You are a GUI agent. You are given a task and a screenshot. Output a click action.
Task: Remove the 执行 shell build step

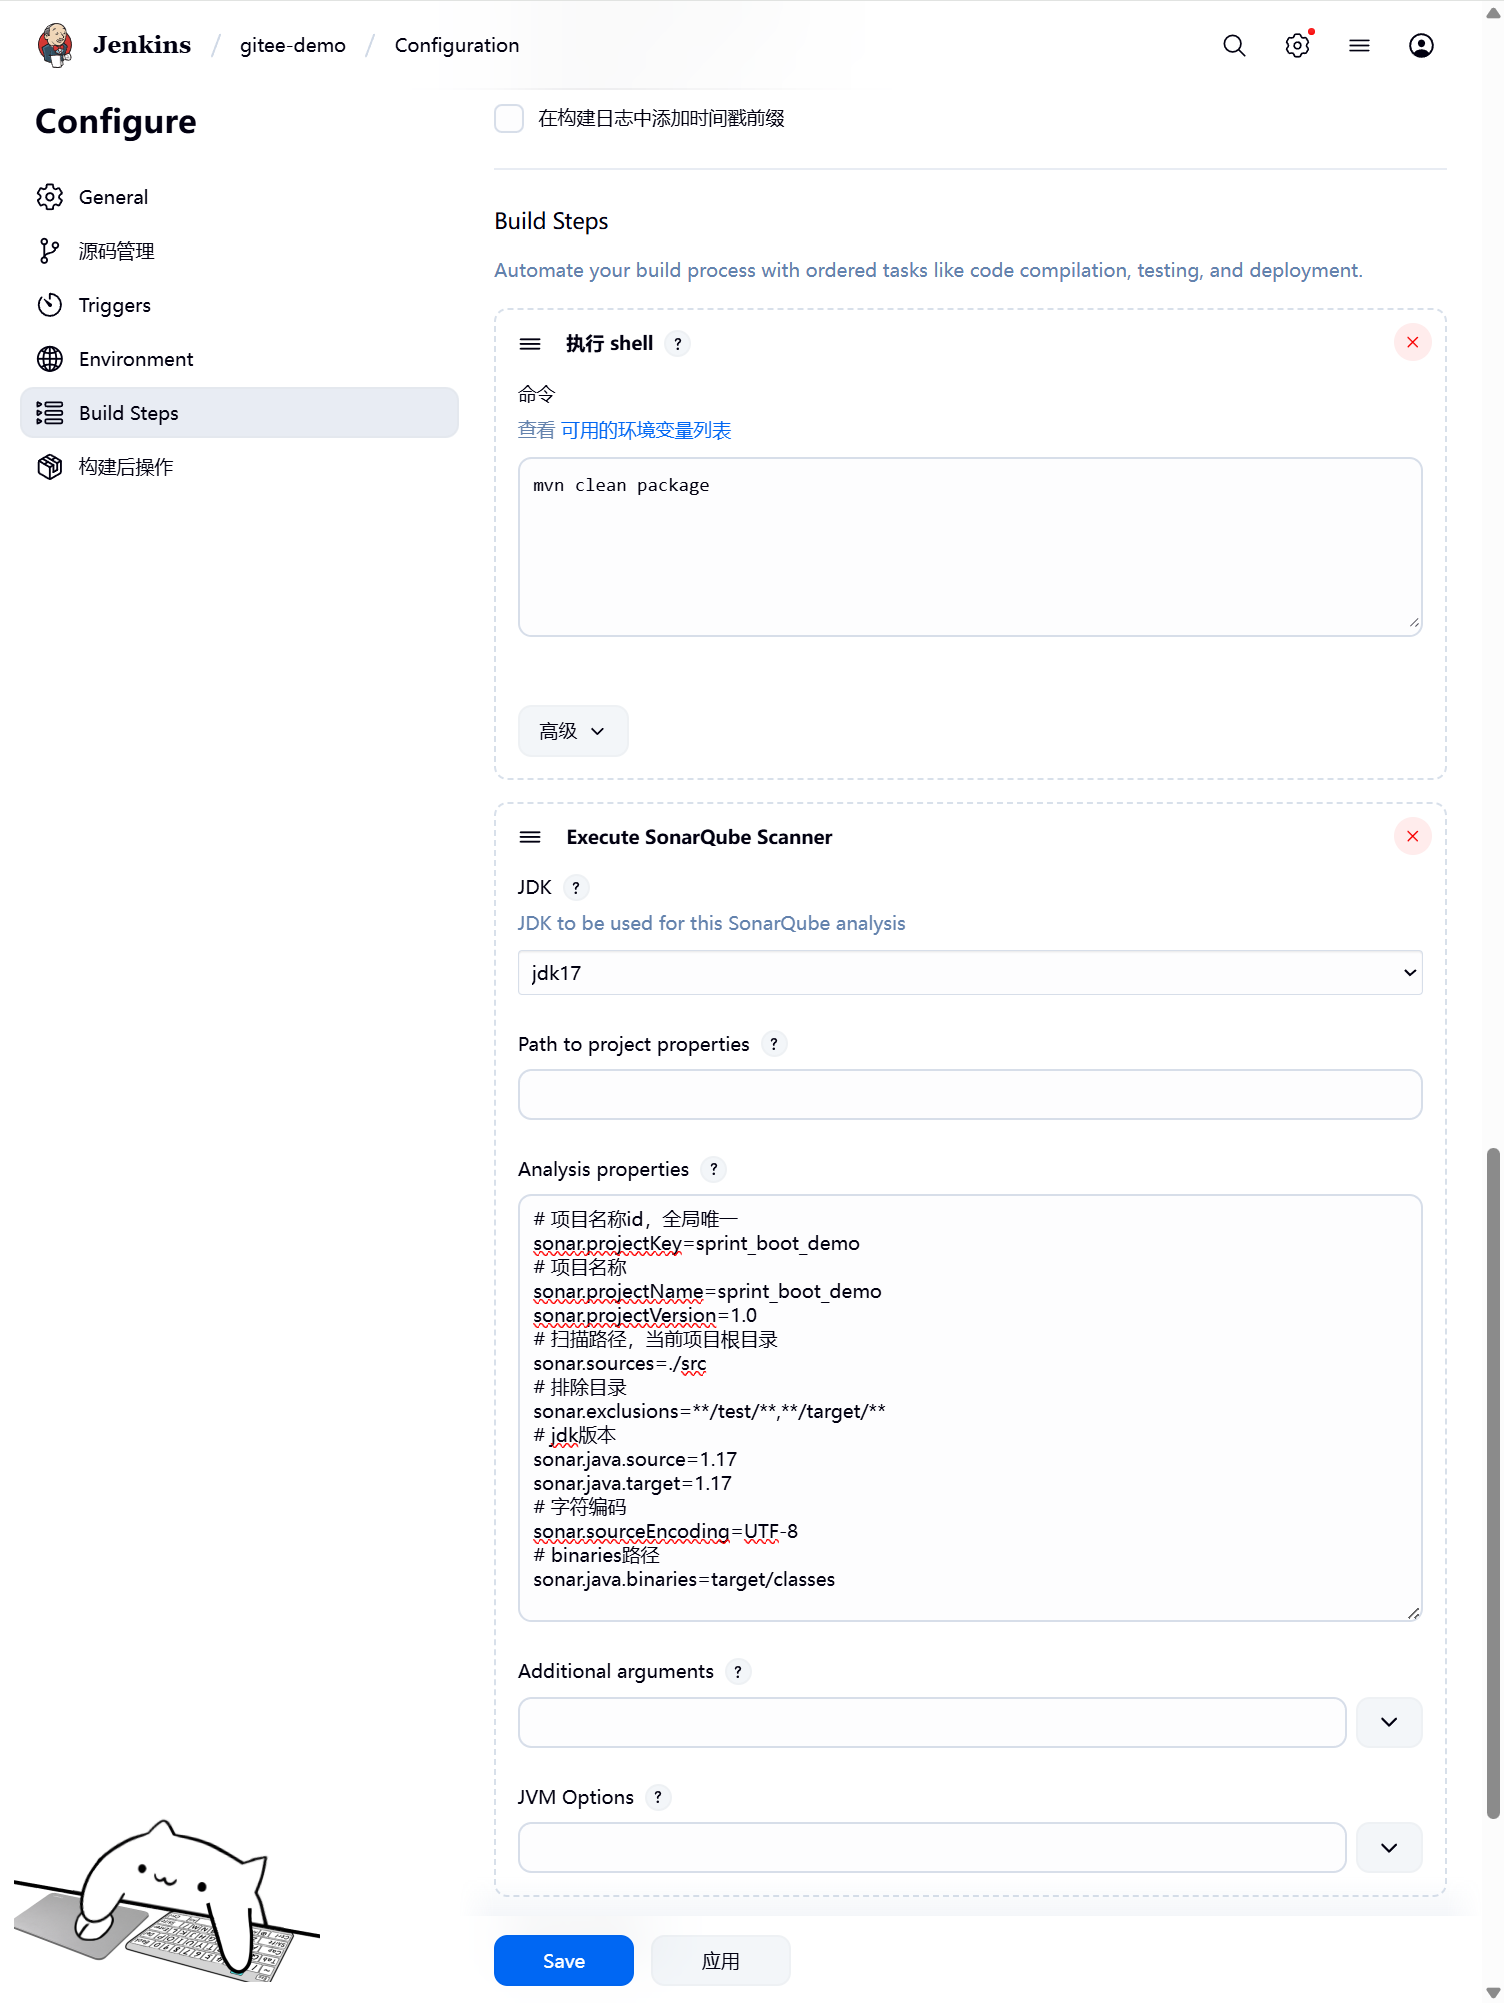click(1412, 343)
